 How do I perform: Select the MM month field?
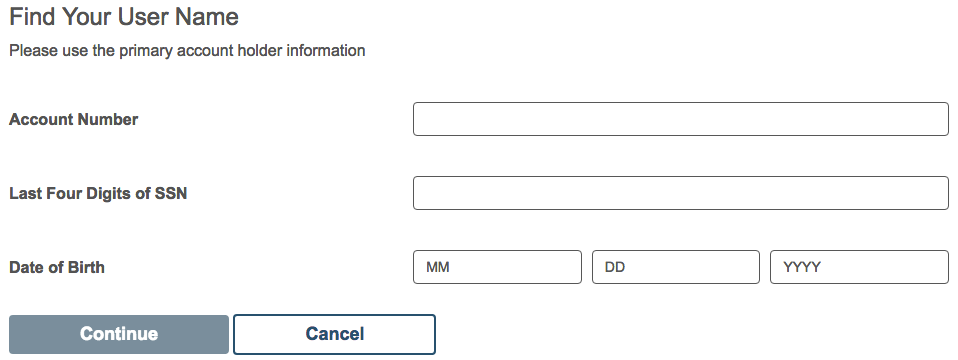coord(497,266)
